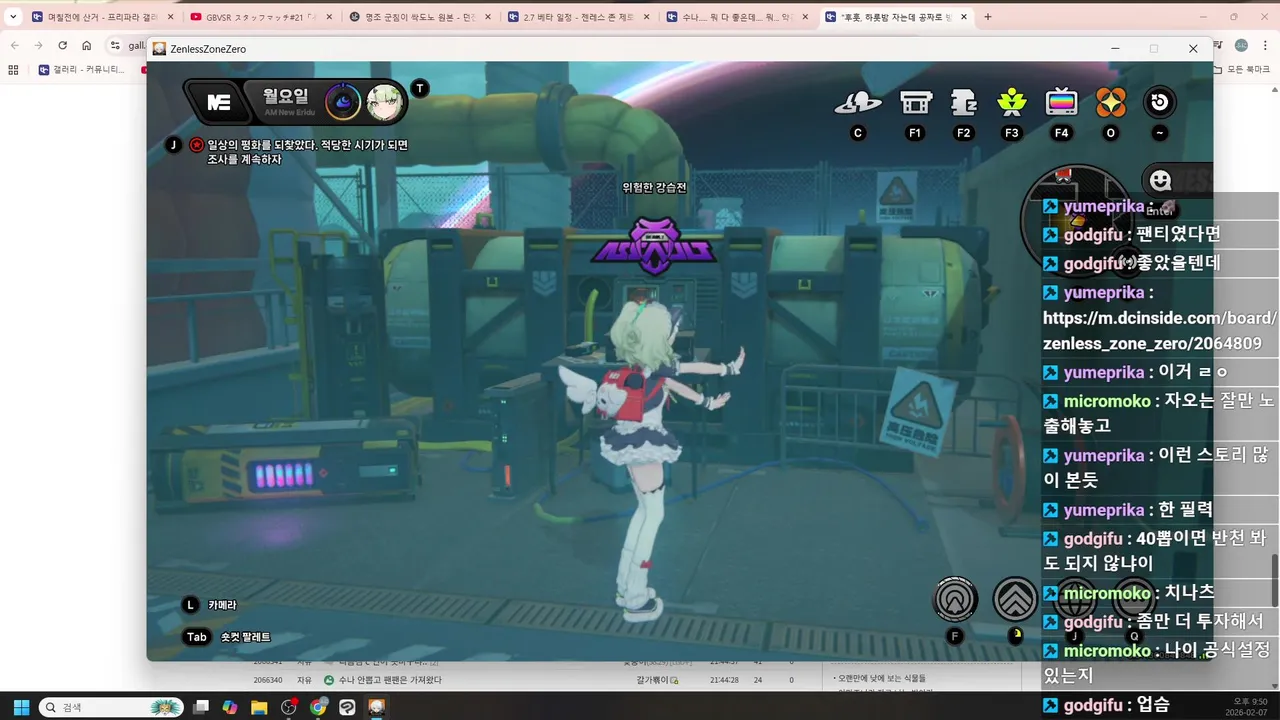Click the Windows taskbar search box
1280x720 pixels.
pyautogui.click(x=110, y=707)
